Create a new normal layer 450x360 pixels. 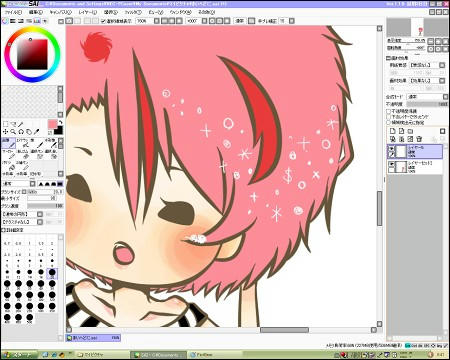(x=393, y=131)
